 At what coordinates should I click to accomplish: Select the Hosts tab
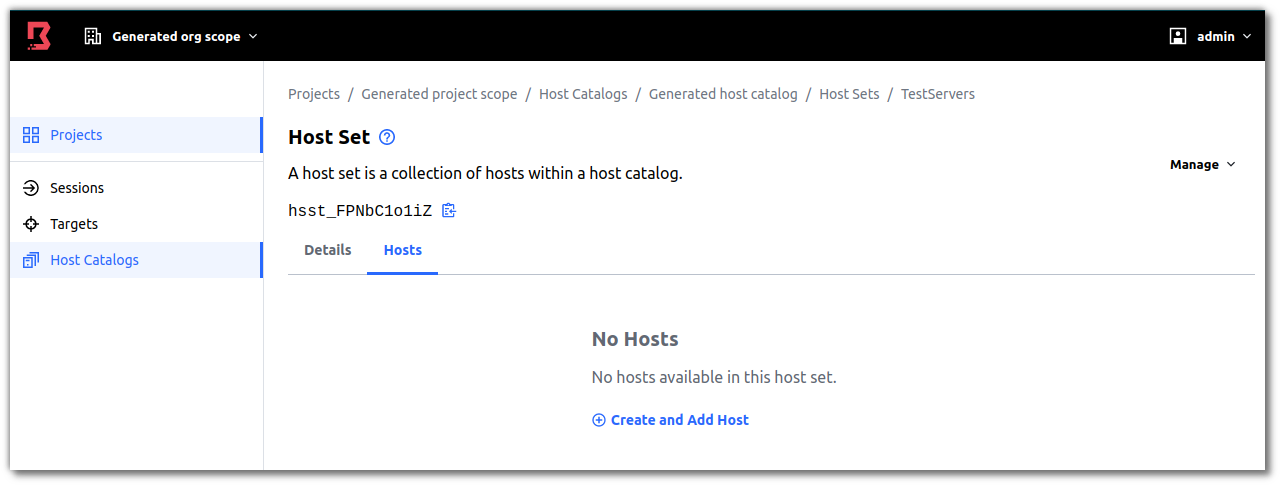click(x=403, y=250)
